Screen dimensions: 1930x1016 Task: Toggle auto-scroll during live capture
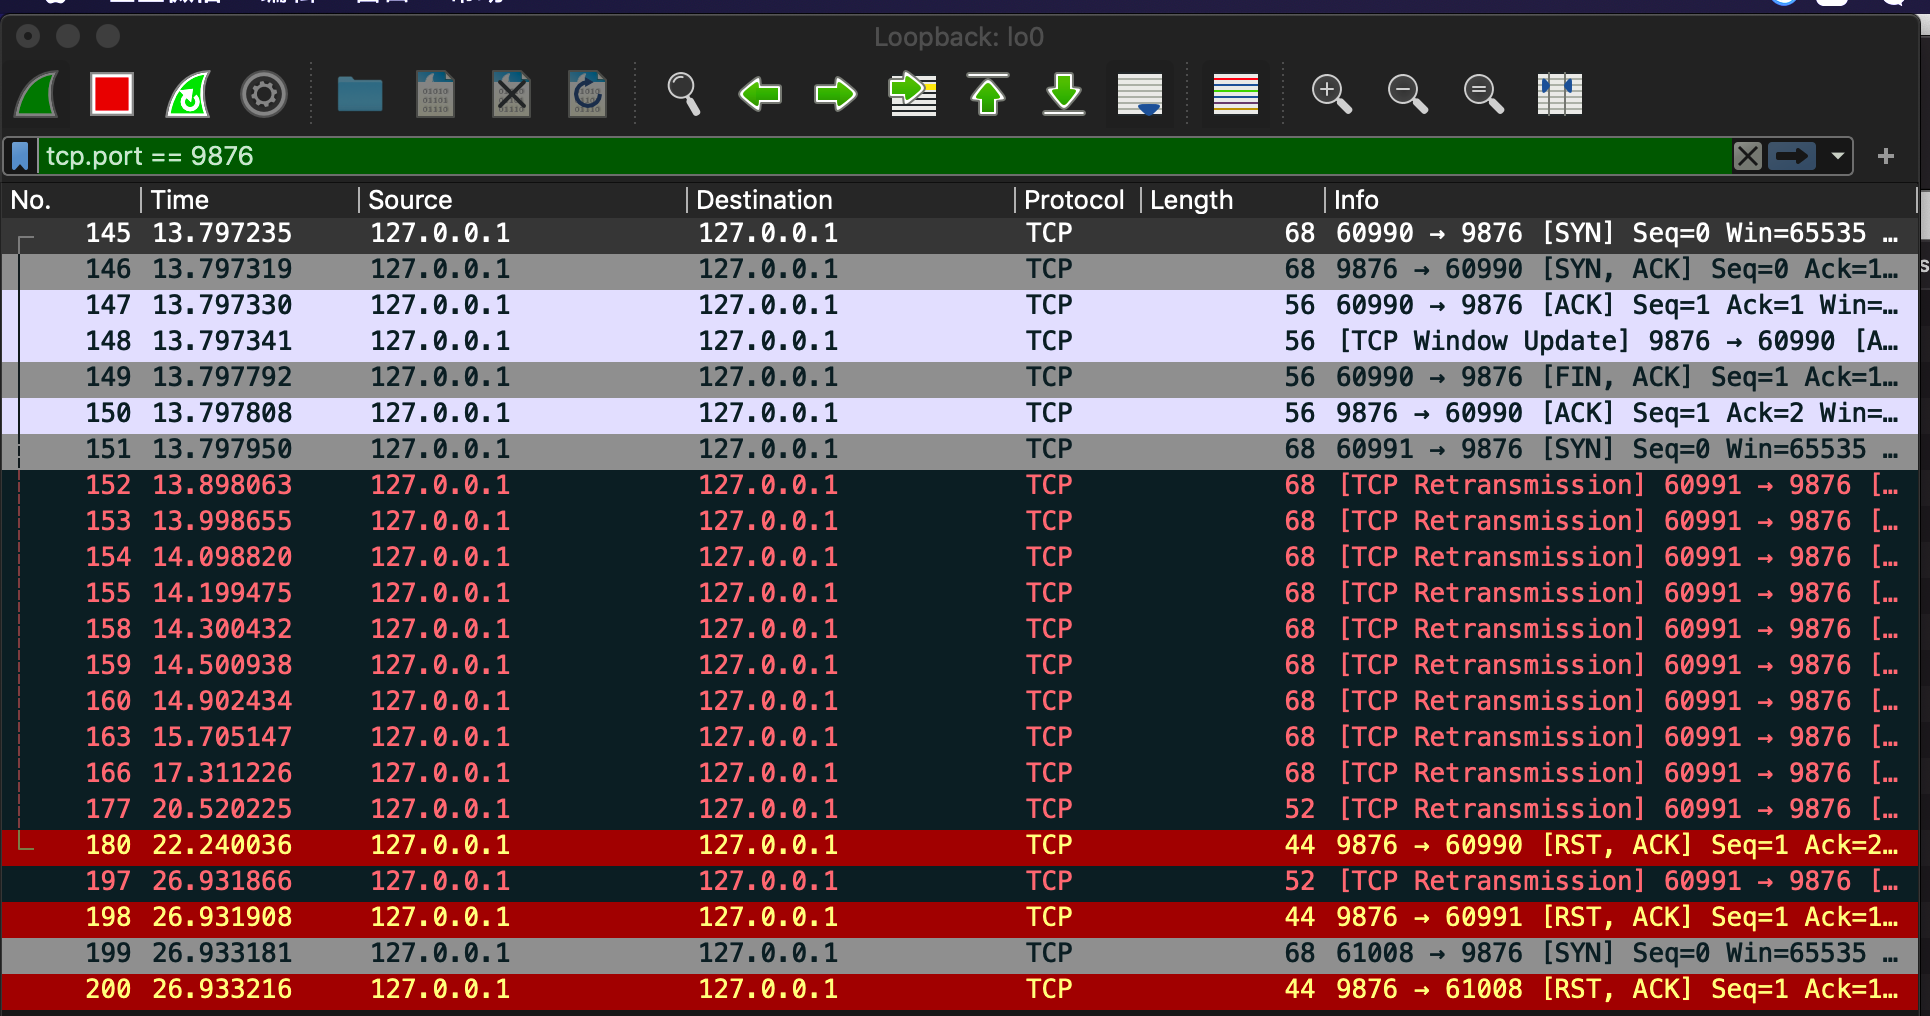1140,95
